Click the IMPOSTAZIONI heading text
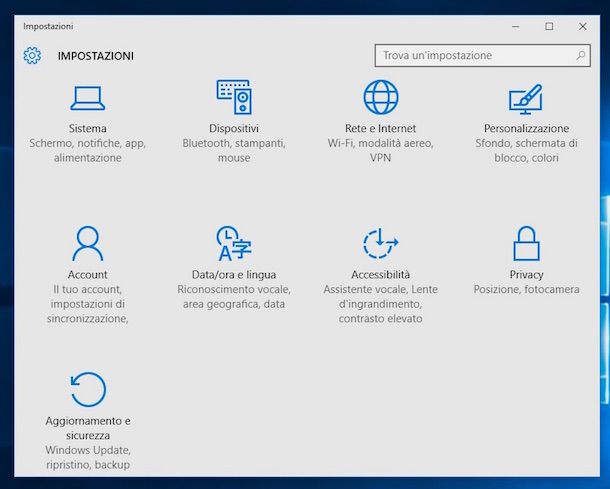This screenshot has height=489, width=610. click(x=96, y=56)
